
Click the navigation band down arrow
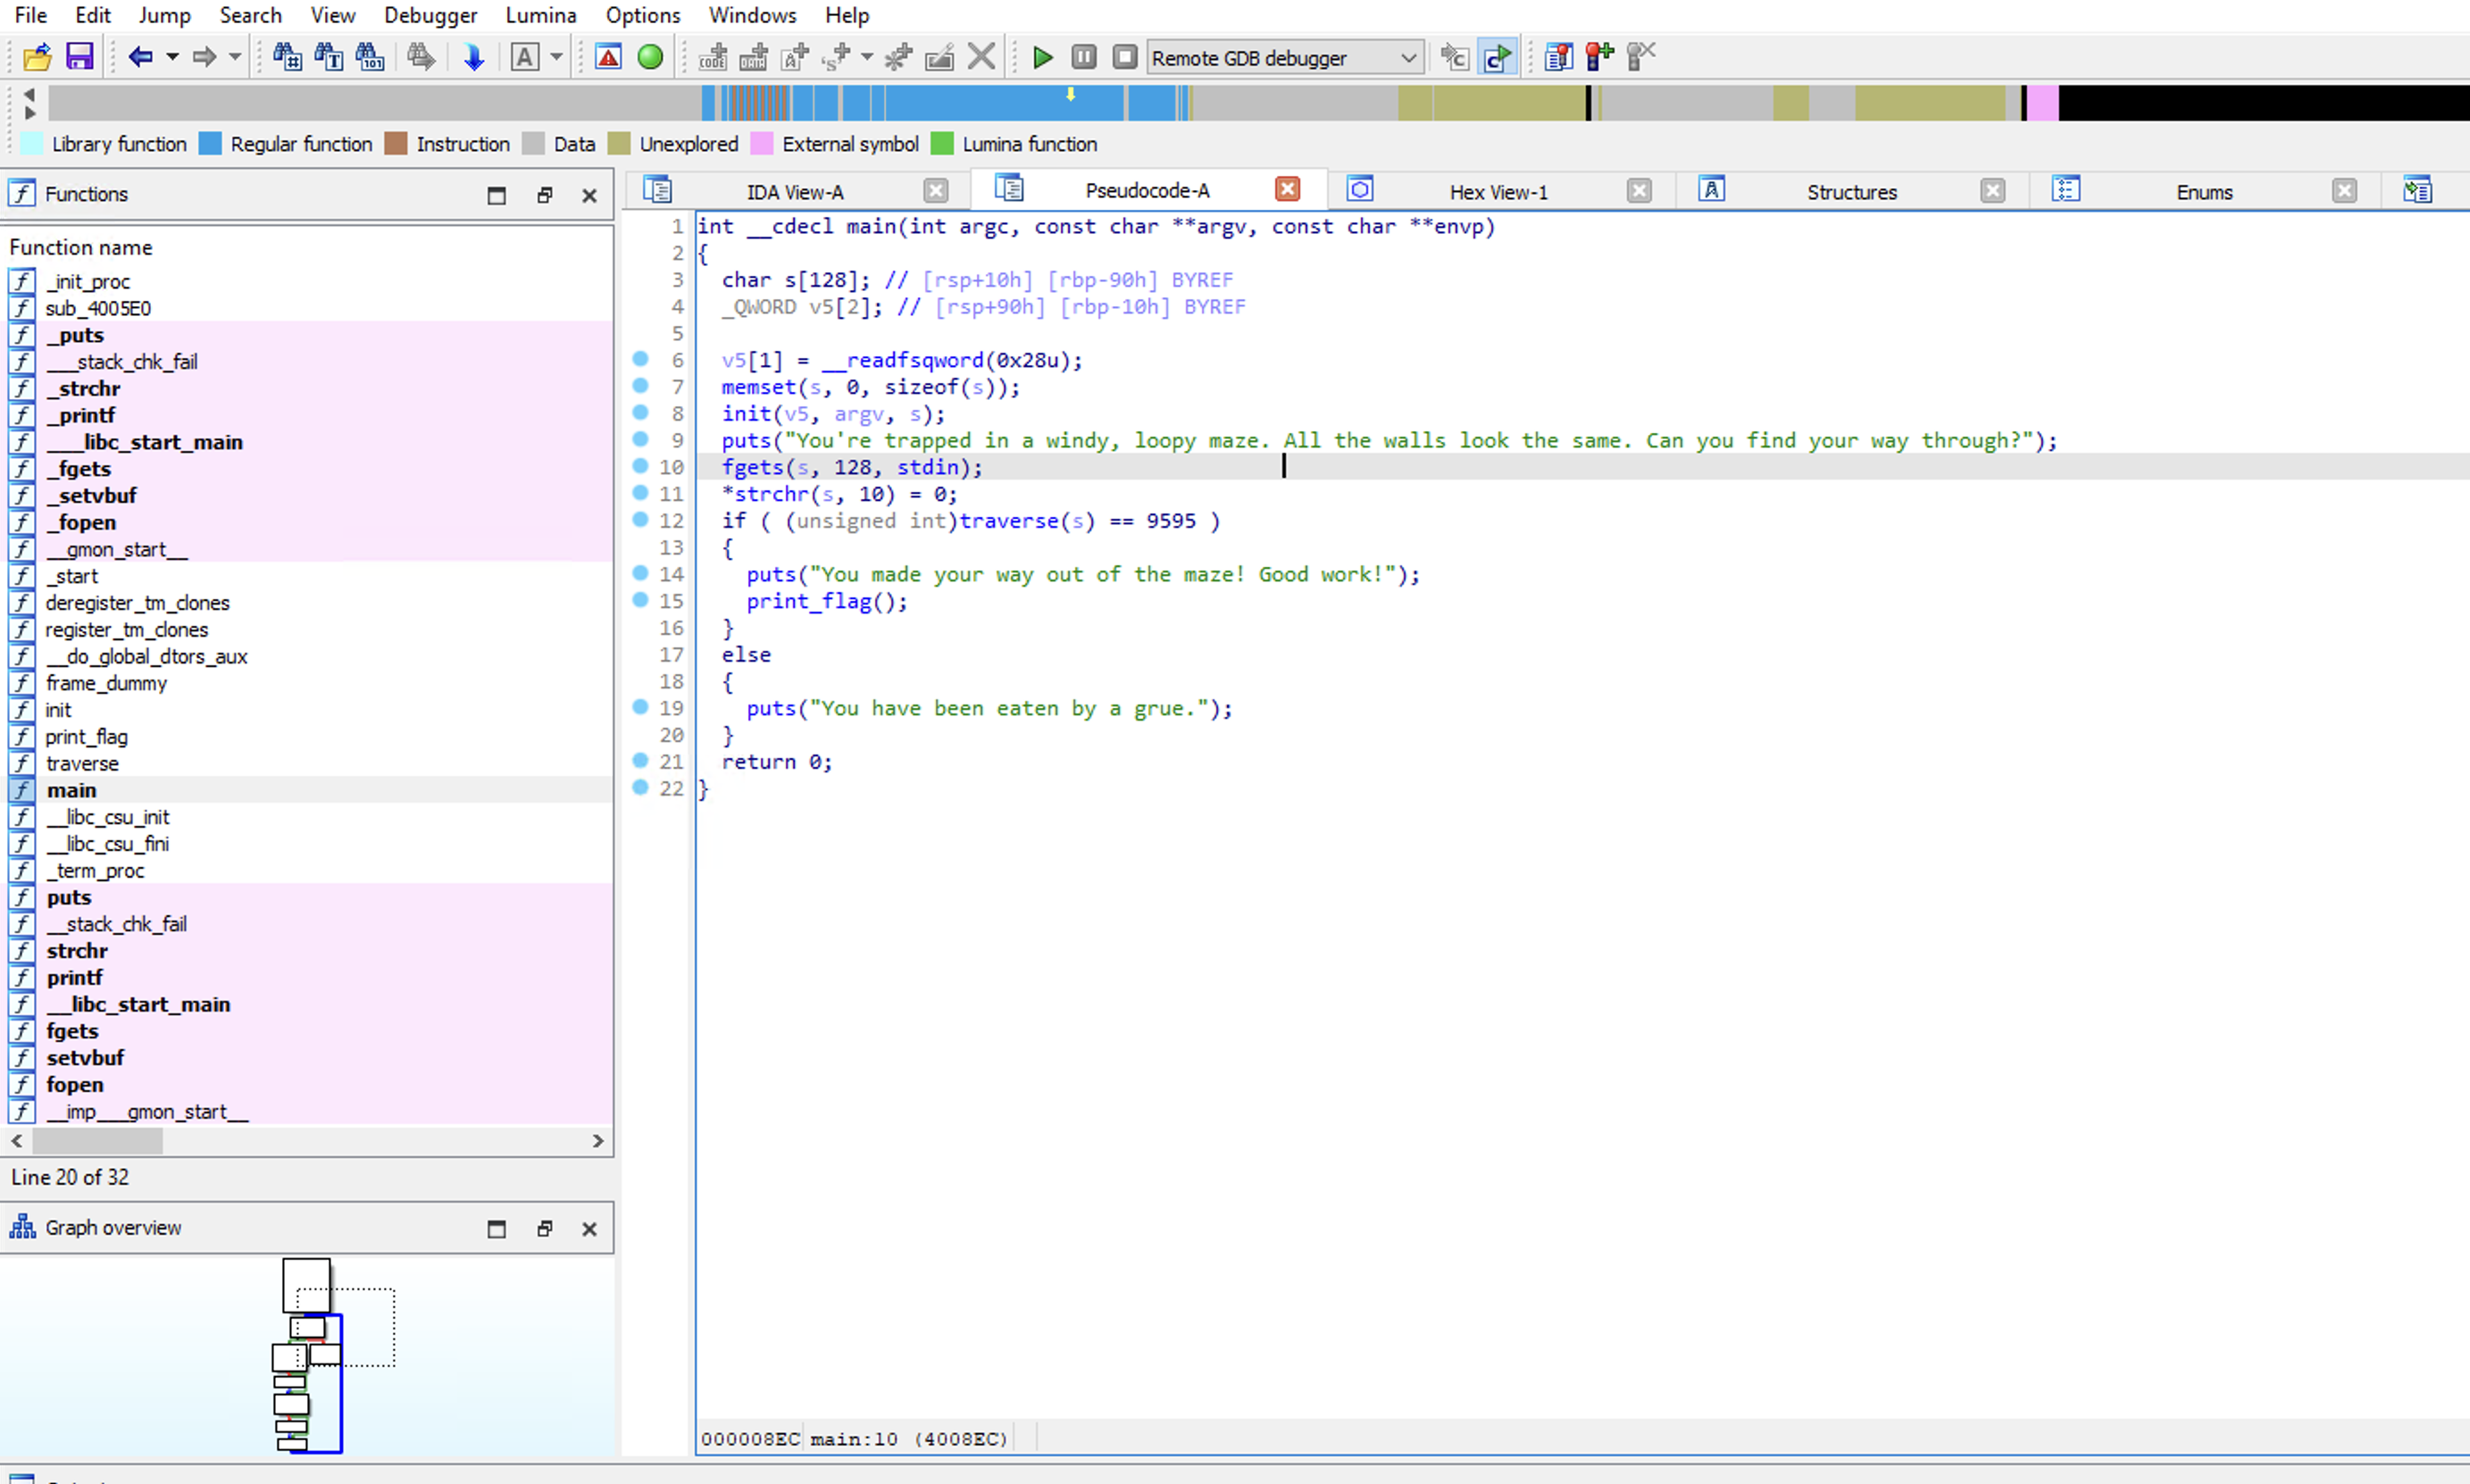(29, 112)
